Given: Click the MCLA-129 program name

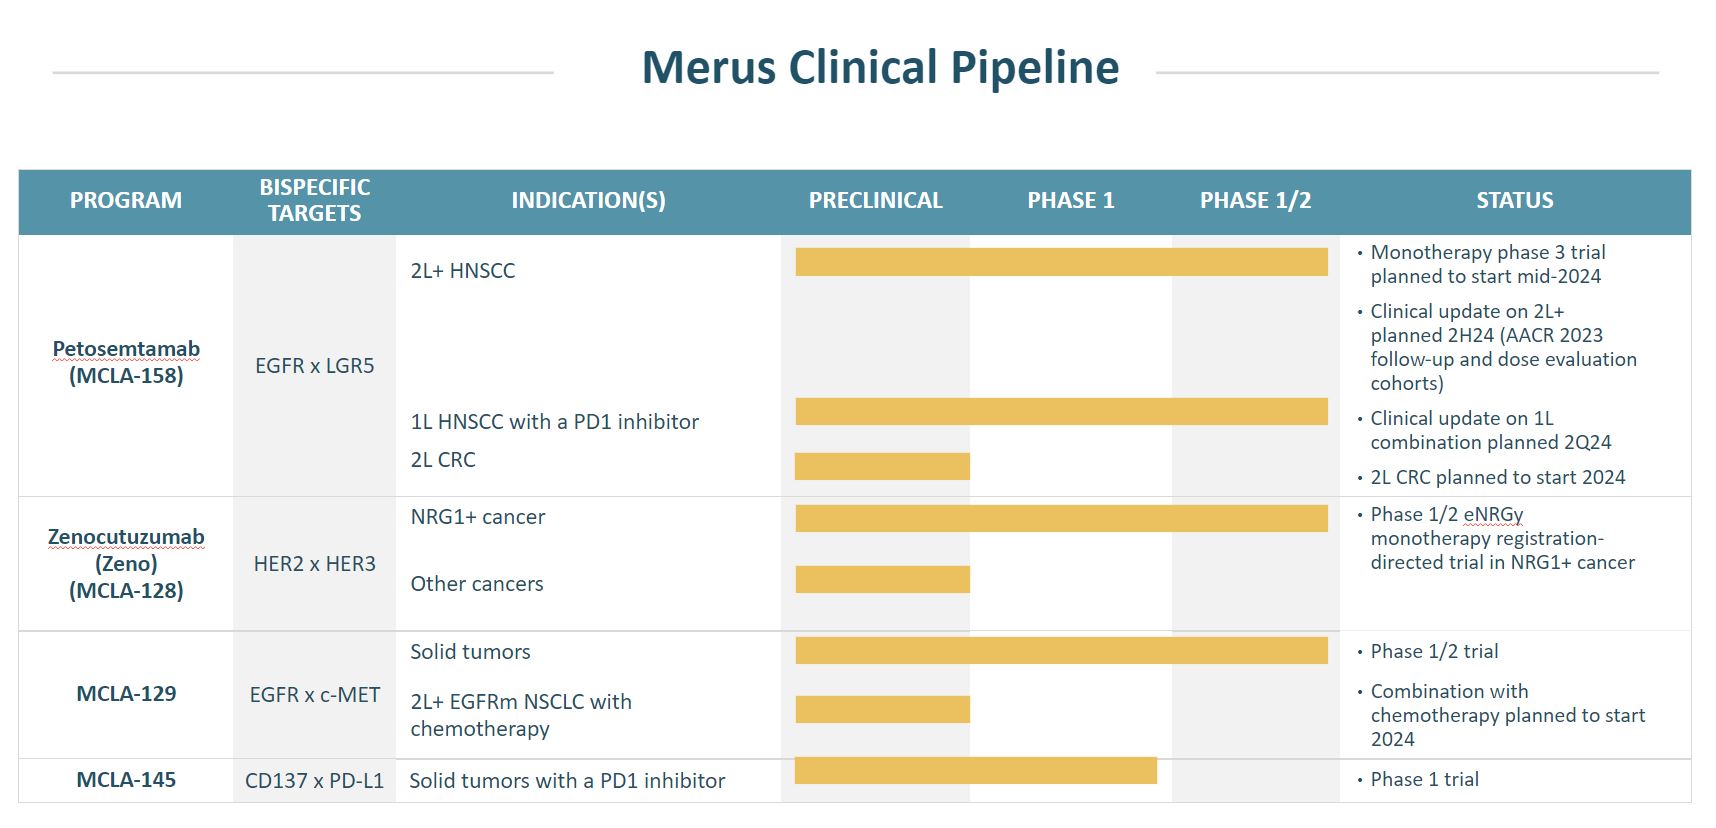Looking at the screenshot, I should tap(126, 694).
